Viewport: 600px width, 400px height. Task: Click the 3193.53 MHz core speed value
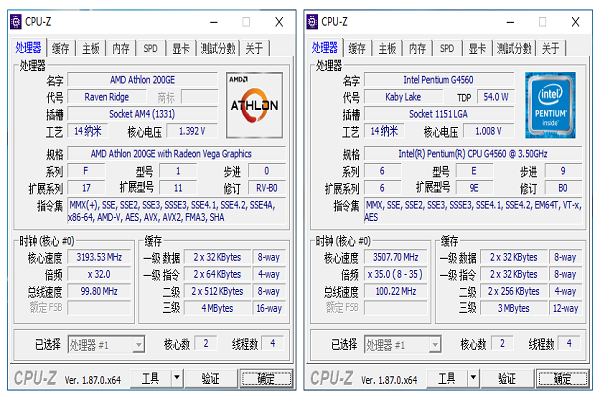point(99,257)
